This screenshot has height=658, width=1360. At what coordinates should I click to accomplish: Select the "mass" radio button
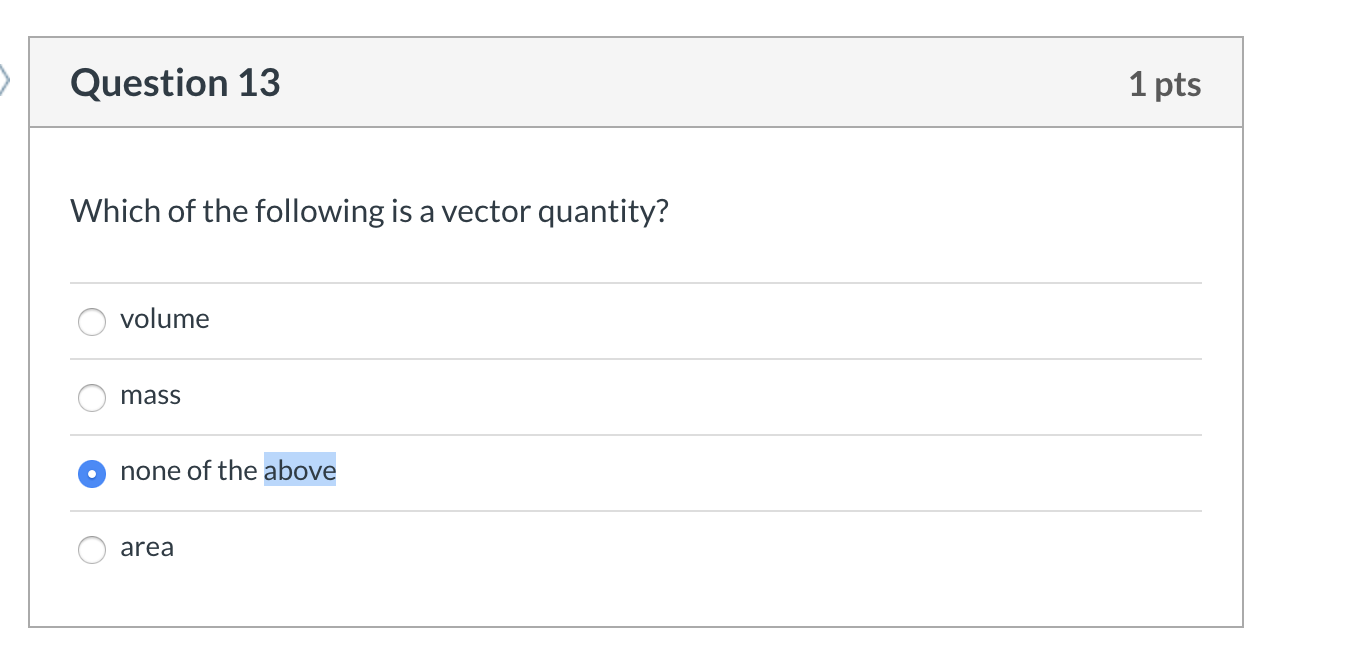click(x=92, y=398)
